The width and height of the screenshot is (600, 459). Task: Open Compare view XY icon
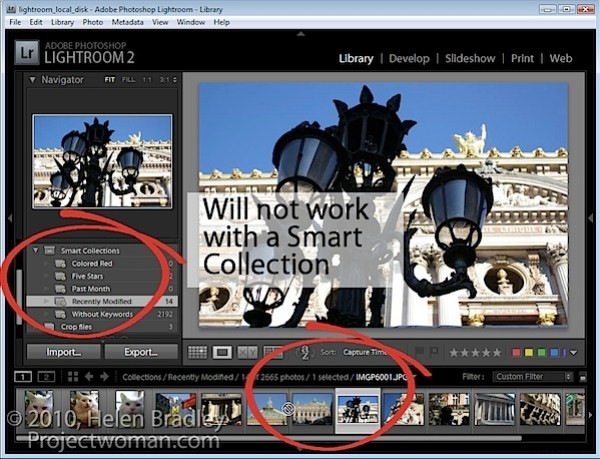(247, 352)
